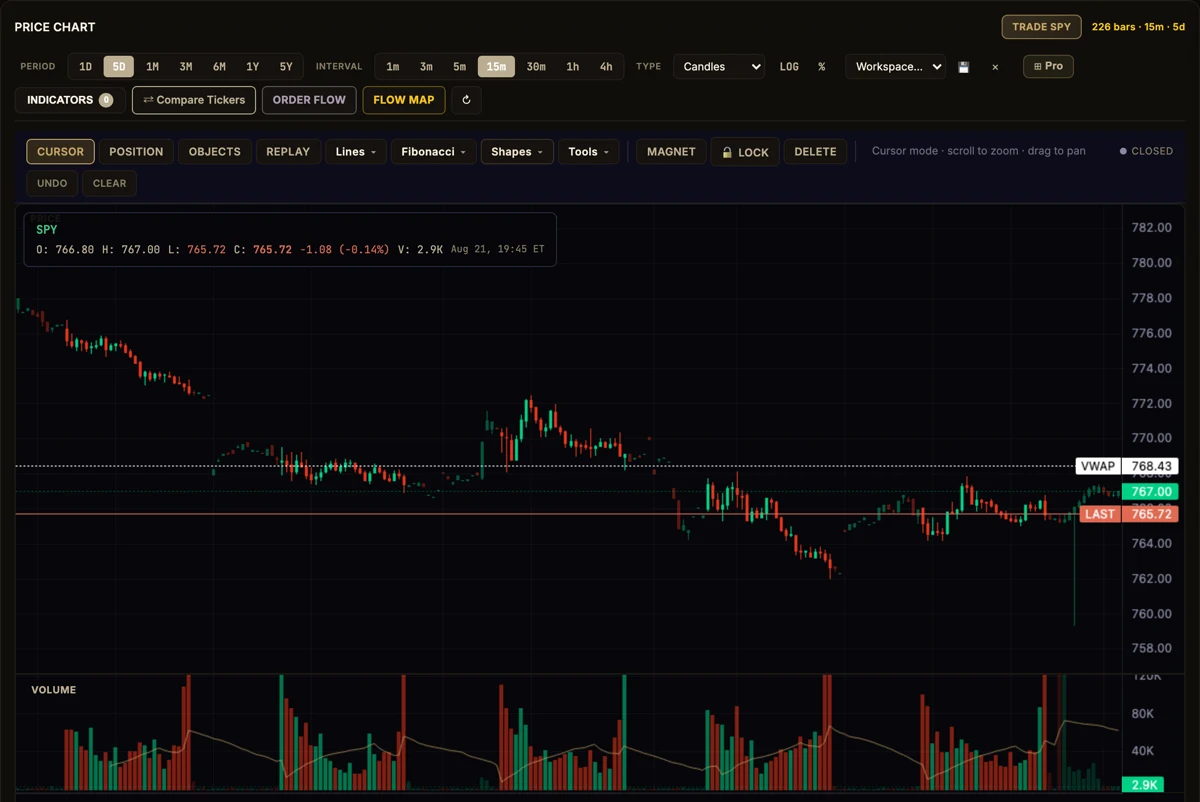Viewport: 1200px width, 802px height.
Task: Open the ORDER FLOW panel
Action: click(309, 100)
